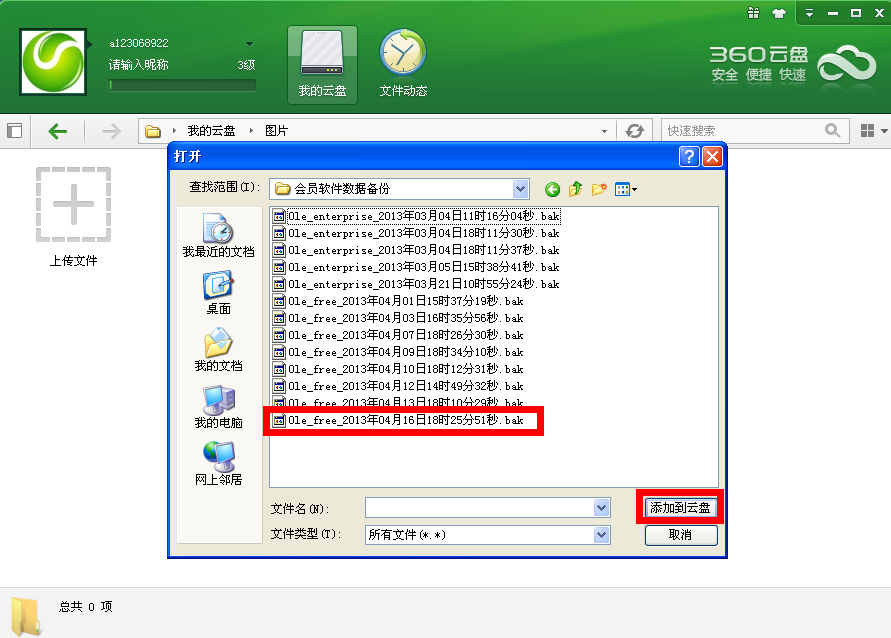Expand the 查找范围 folder dropdown
The image size is (891, 638).
click(x=520, y=188)
